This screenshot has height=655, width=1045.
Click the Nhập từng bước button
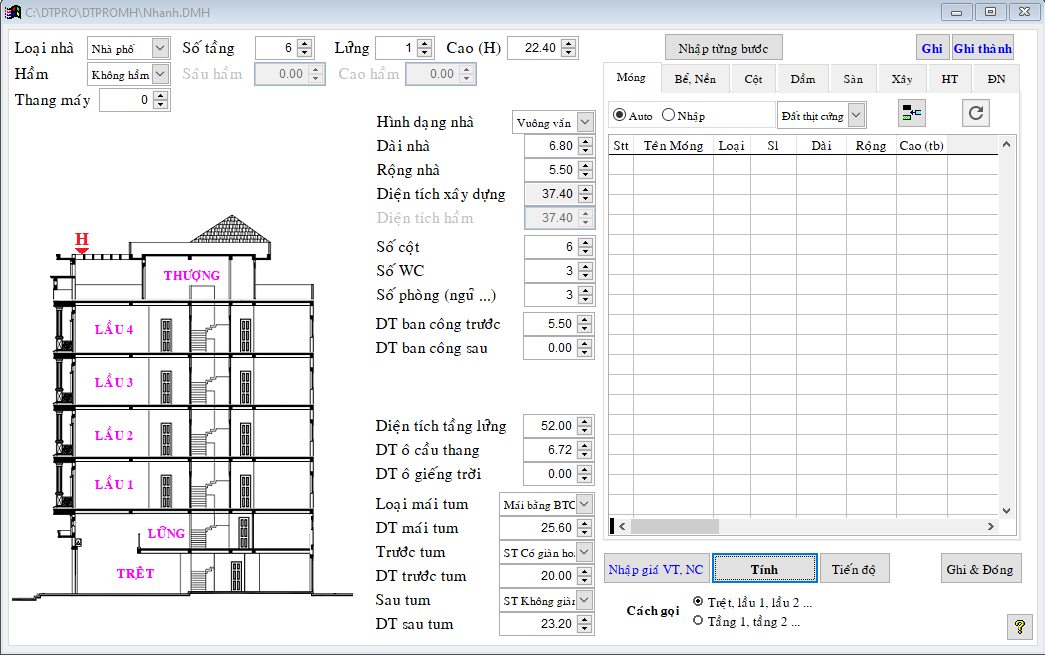(724, 48)
